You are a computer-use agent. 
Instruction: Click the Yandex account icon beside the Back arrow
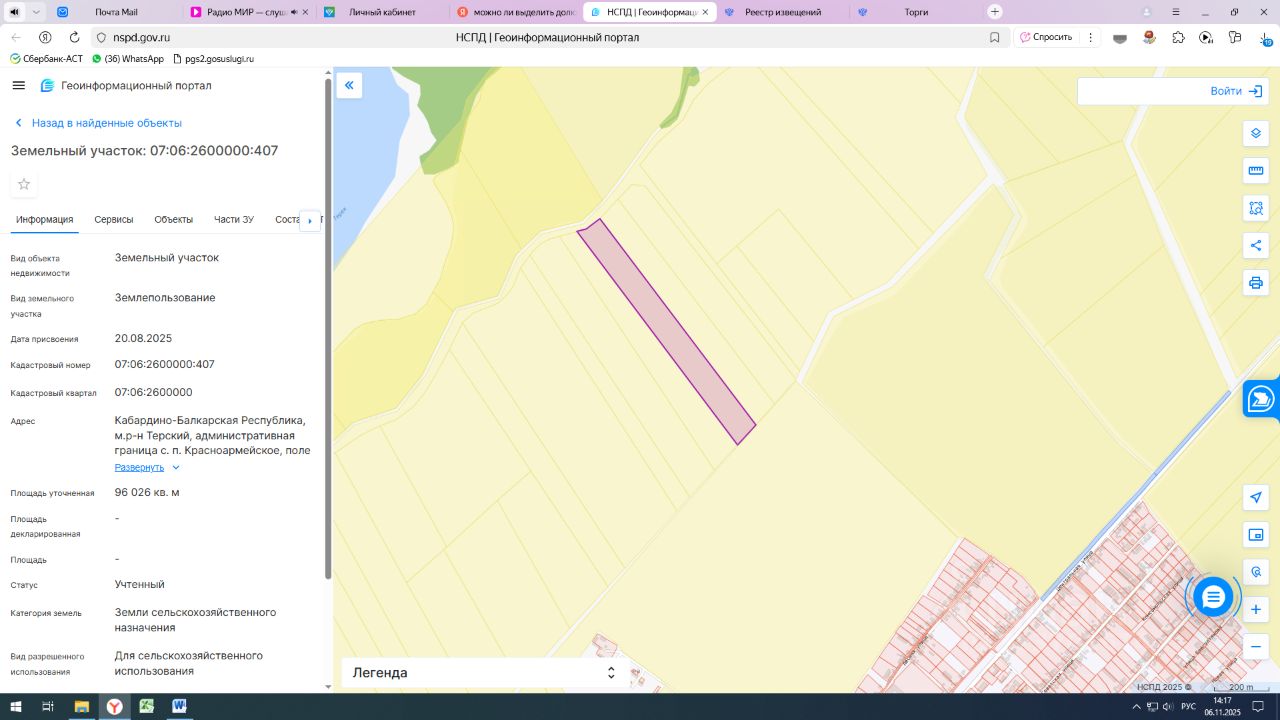click(x=45, y=37)
